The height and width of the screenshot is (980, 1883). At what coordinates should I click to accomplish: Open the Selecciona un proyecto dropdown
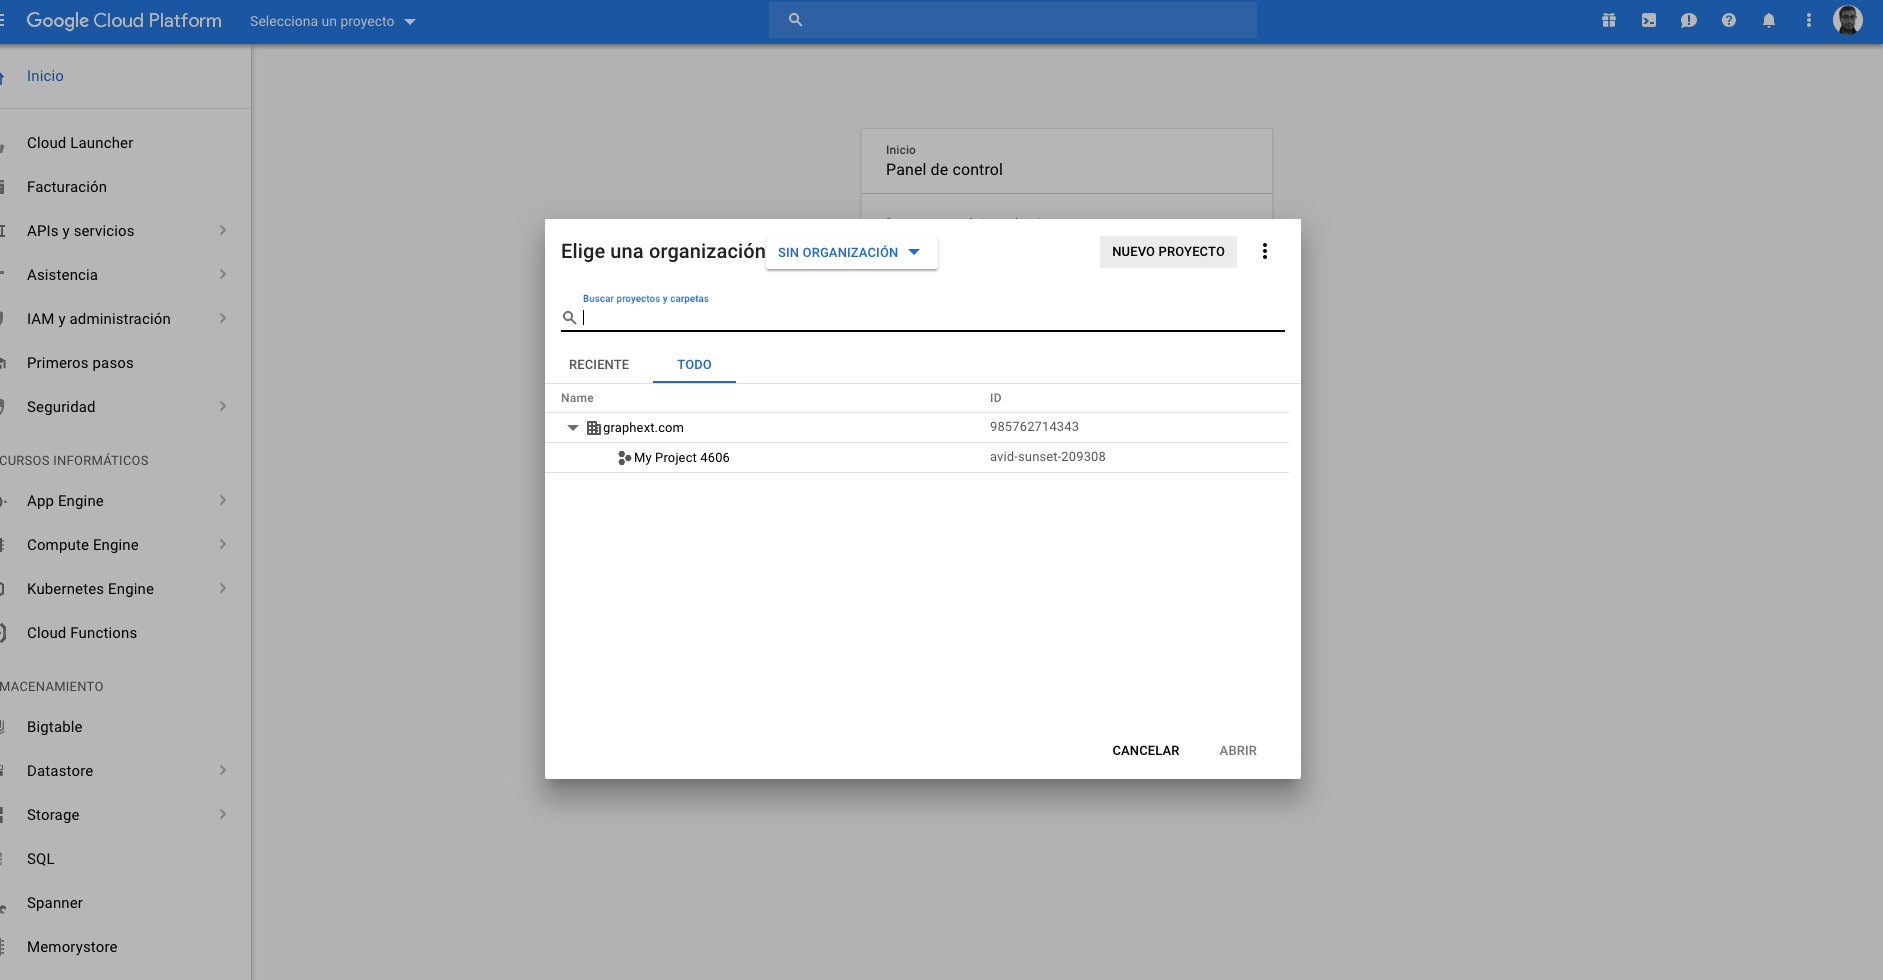332,21
